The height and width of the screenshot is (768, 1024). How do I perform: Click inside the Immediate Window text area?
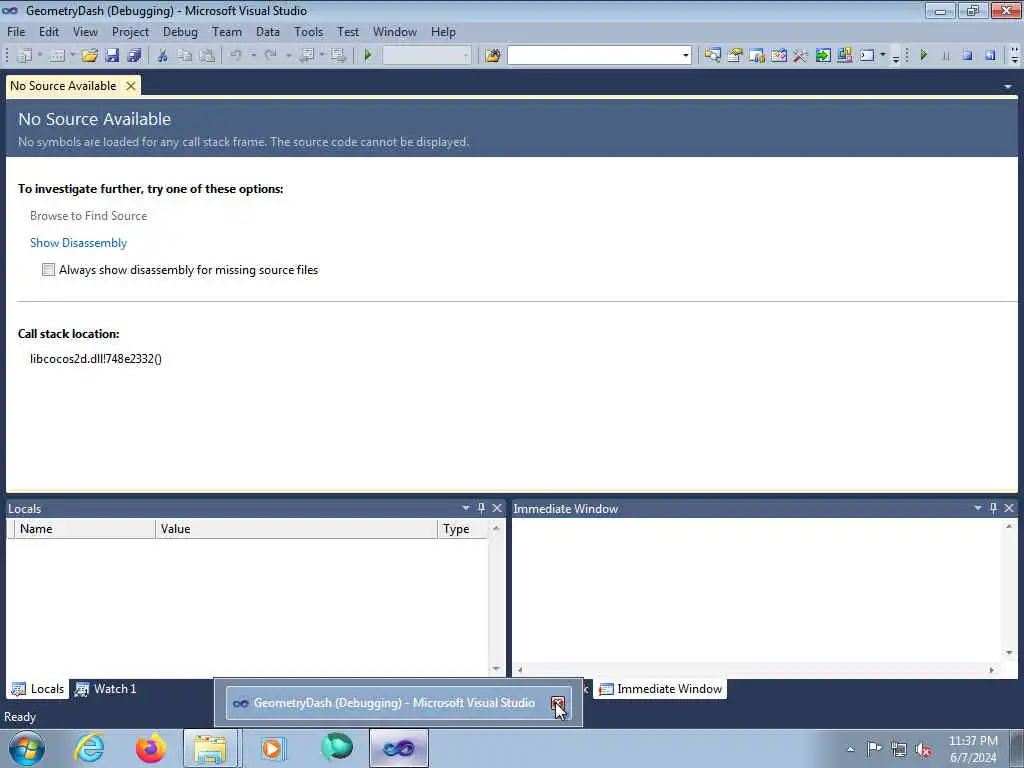(x=758, y=591)
